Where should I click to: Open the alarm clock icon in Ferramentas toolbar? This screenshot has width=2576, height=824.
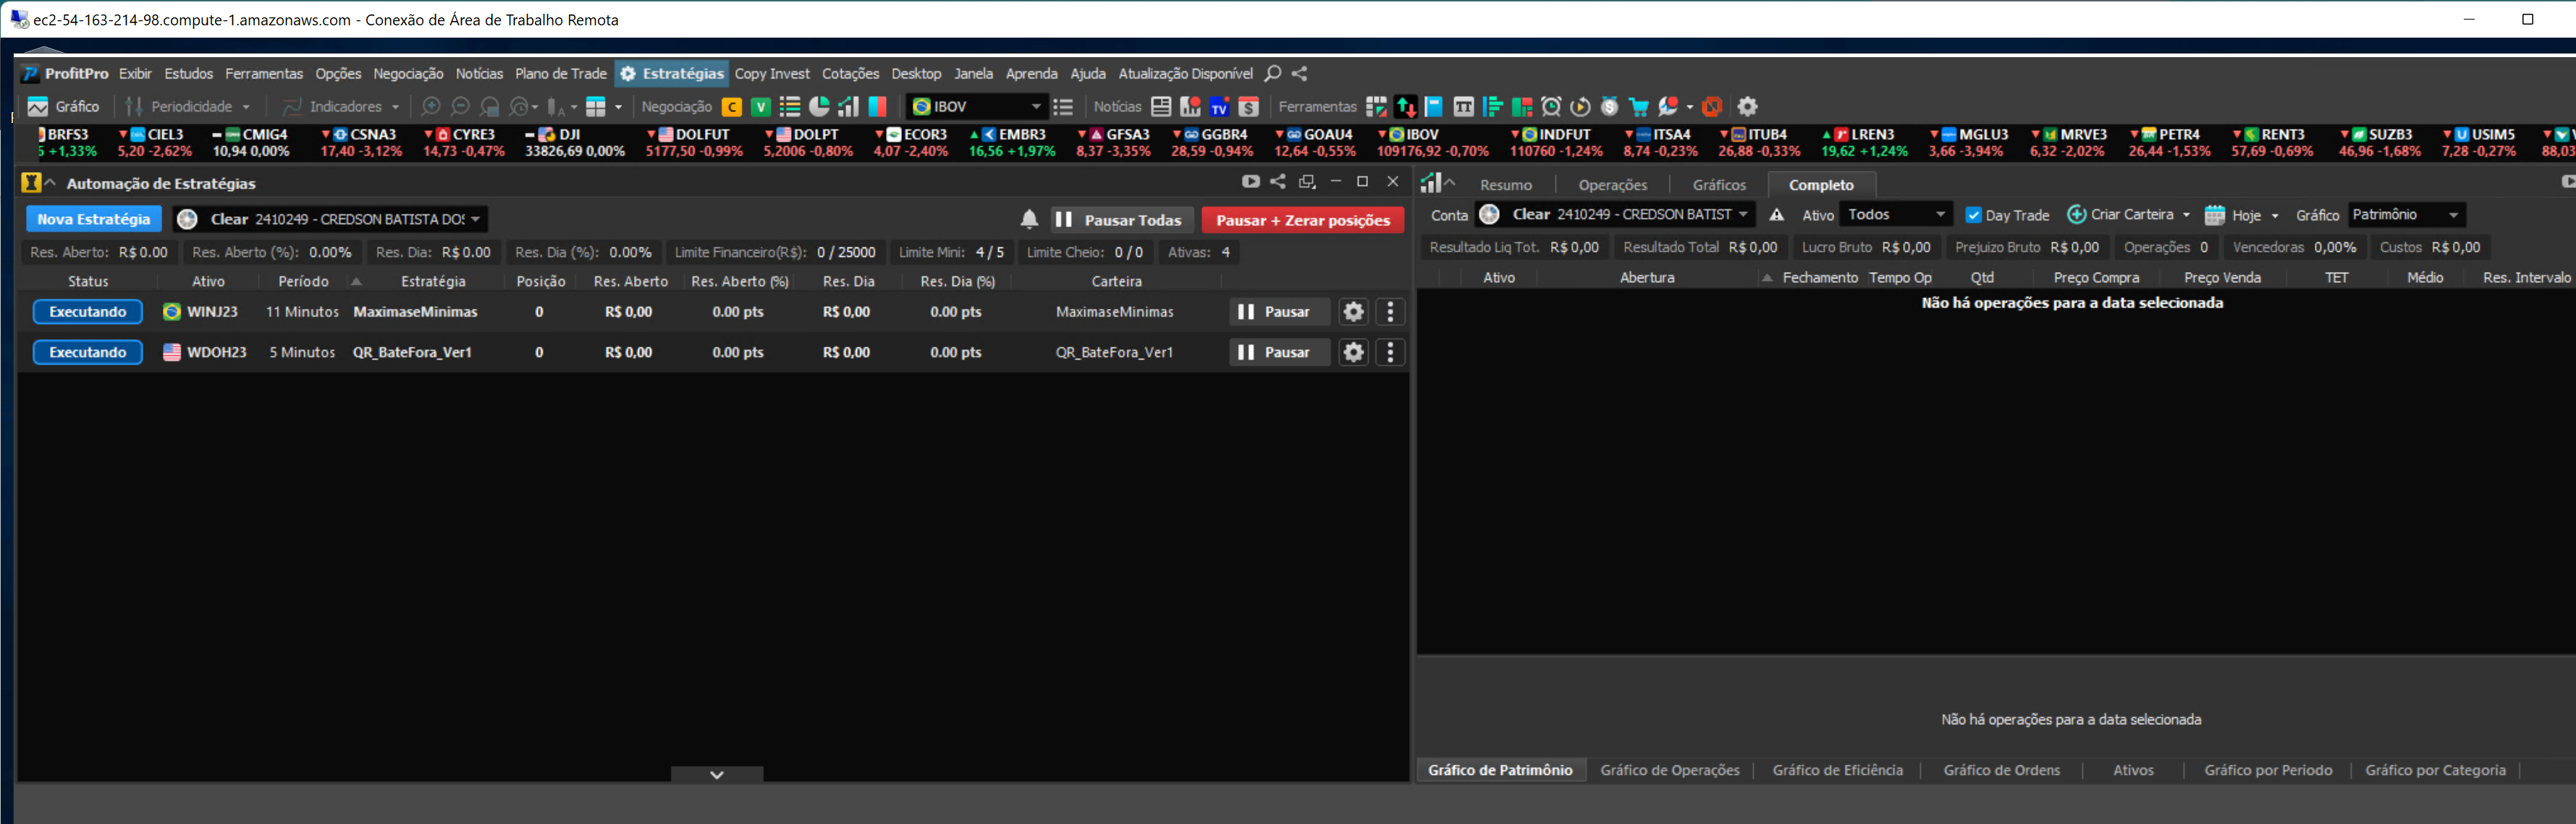pos(1551,107)
